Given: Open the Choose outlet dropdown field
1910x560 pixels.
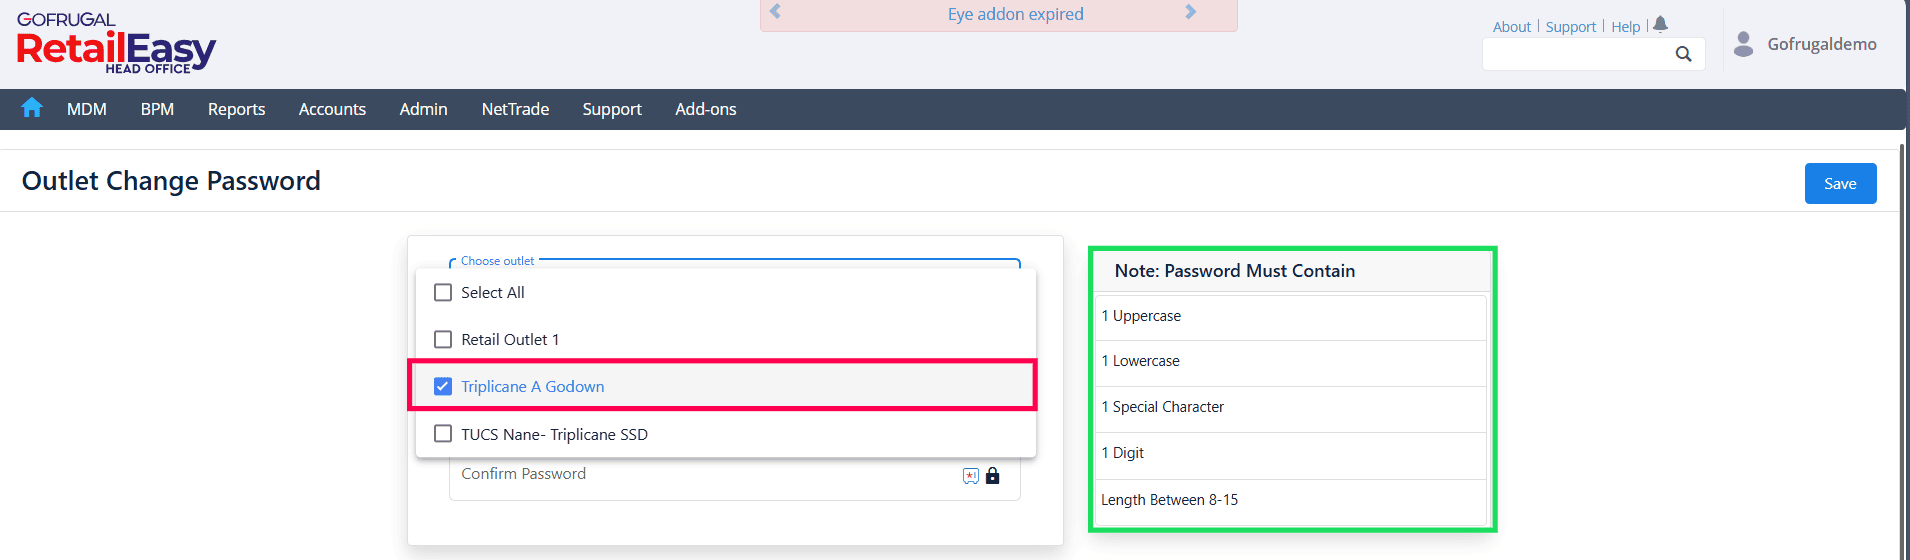Looking at the screenshot, I should pyautogui.click(x=780, y=262).
